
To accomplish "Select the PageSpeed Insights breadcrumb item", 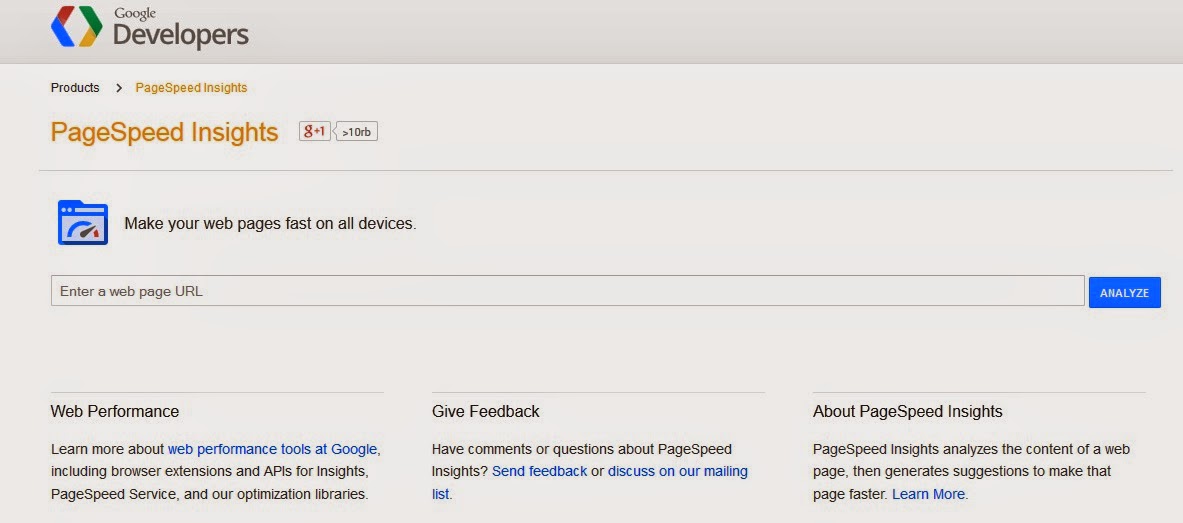I will (x=191, y=88).
